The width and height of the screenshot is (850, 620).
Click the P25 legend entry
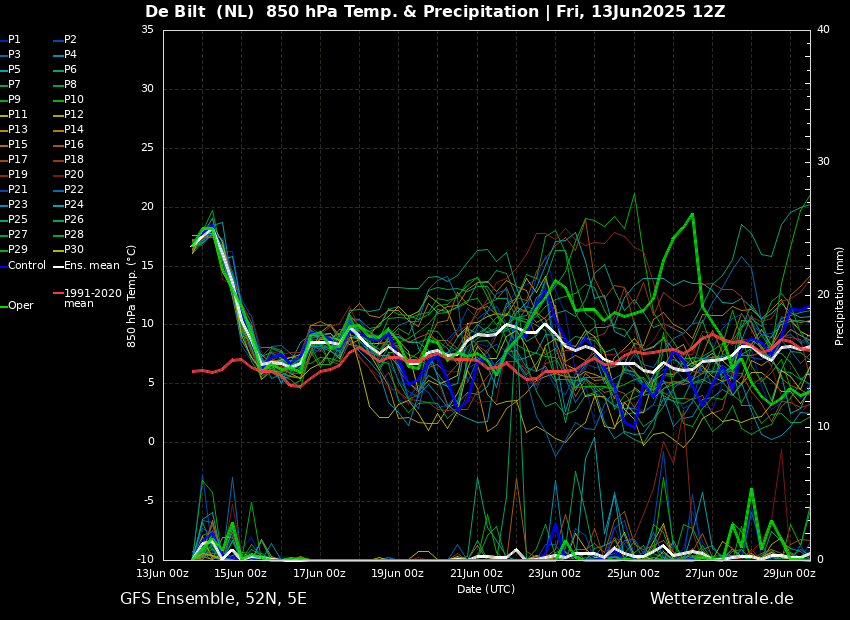tap(18, 220)
